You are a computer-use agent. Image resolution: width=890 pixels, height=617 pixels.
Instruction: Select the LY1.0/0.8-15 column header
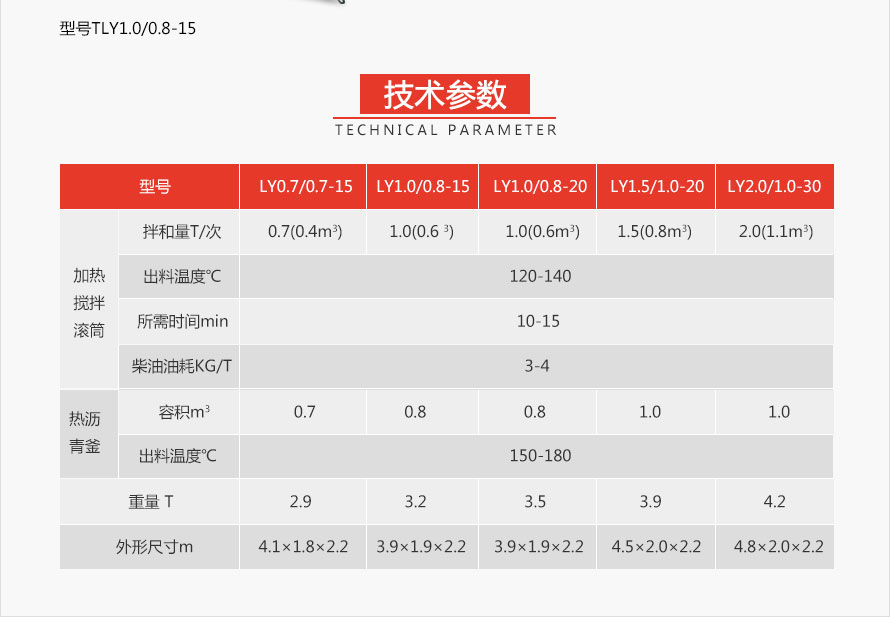coord(422,187)
